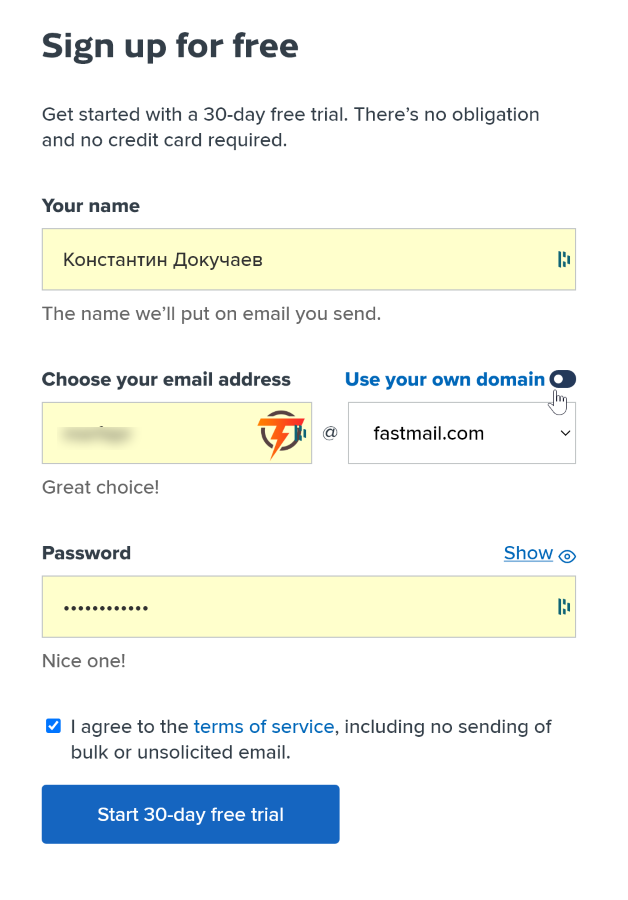Image resolution: width=628 pixels, height=900 pixels.
Task: Click Dashlane icon in Password field
Action: pyautogui.click(x=564, y=606)
